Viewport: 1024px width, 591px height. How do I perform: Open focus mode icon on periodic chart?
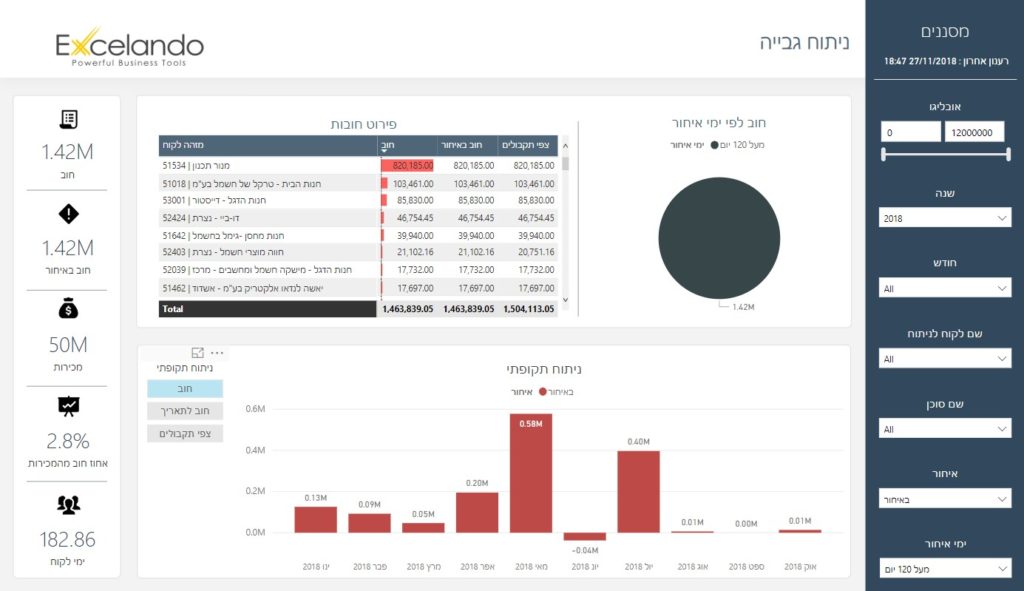(197, 353)
